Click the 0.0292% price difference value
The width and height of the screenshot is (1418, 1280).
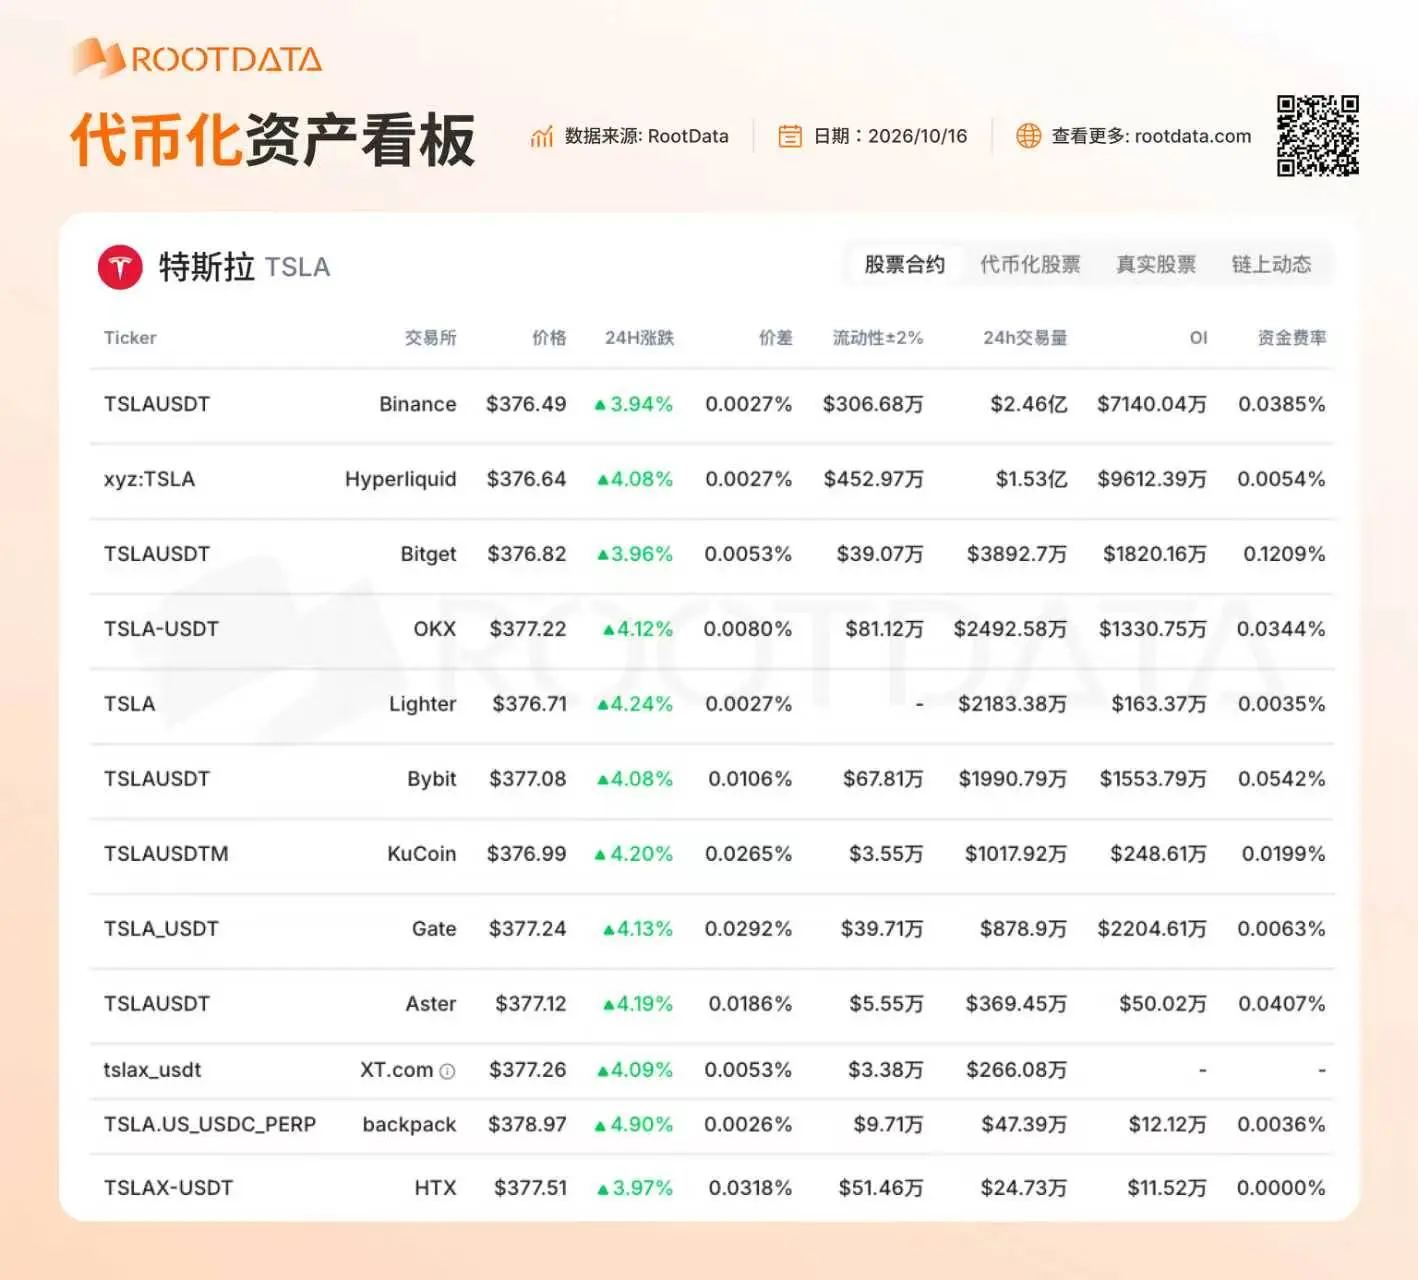748,929
